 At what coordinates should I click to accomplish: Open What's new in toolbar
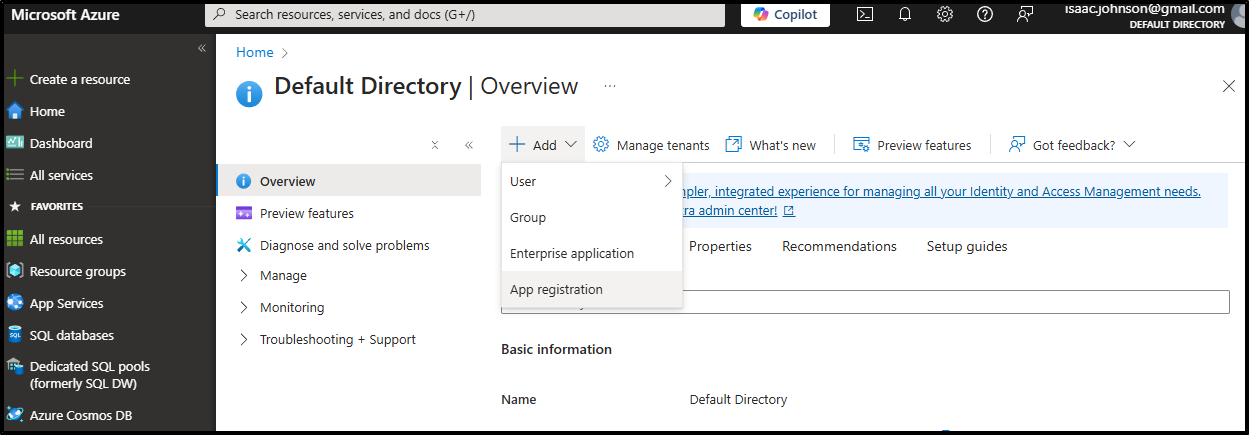(x=771, y=145)
